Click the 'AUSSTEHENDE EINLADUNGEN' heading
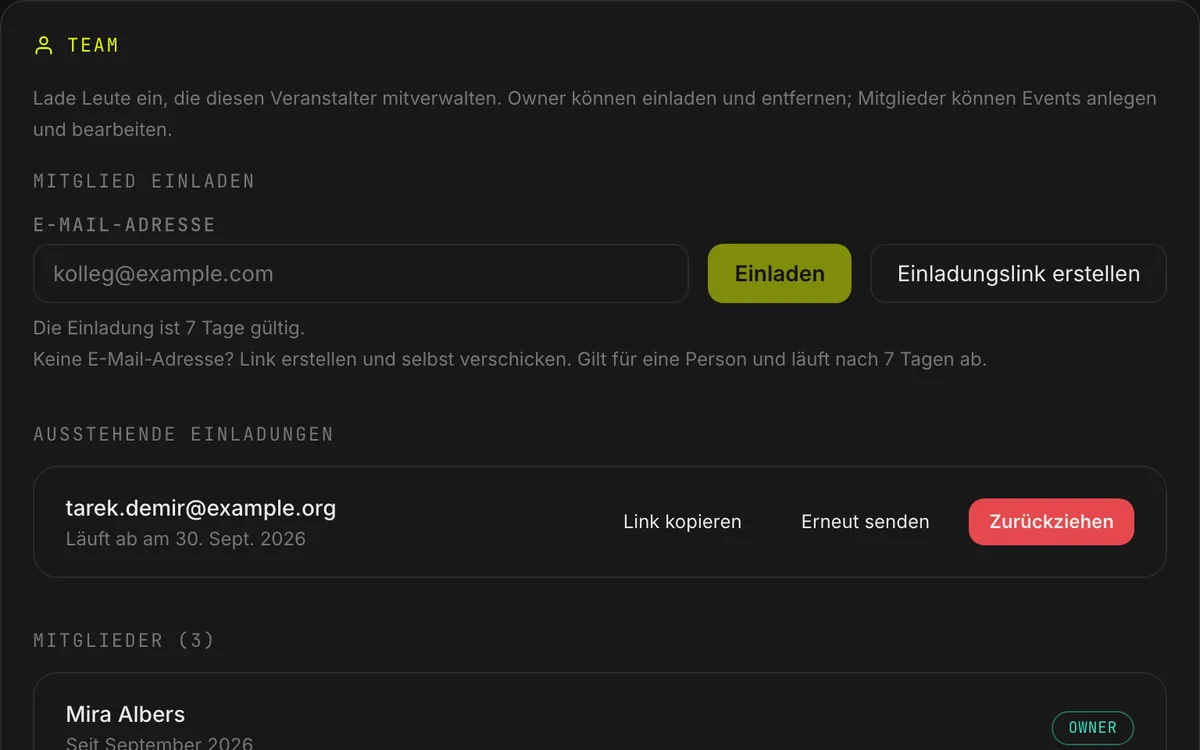 [184, 434]
